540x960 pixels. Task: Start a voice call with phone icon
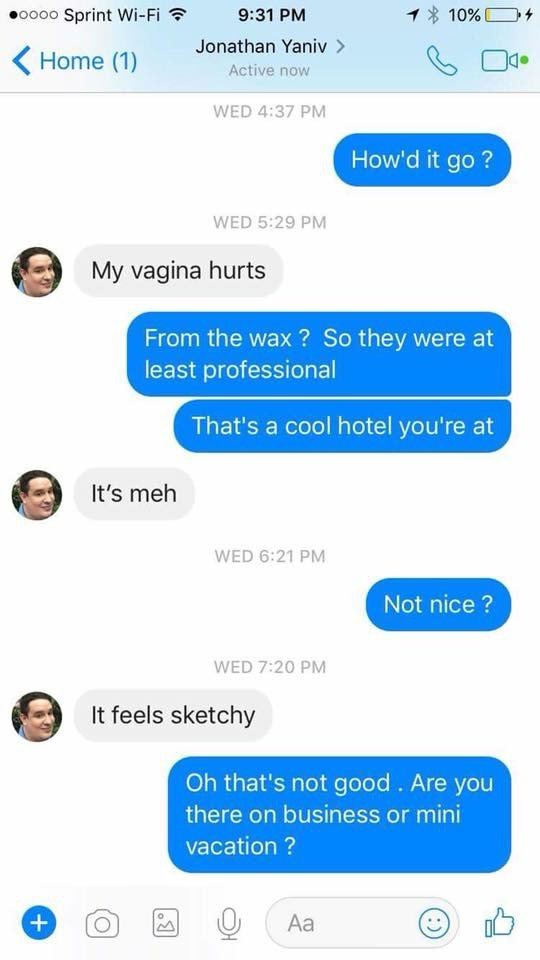442,61
